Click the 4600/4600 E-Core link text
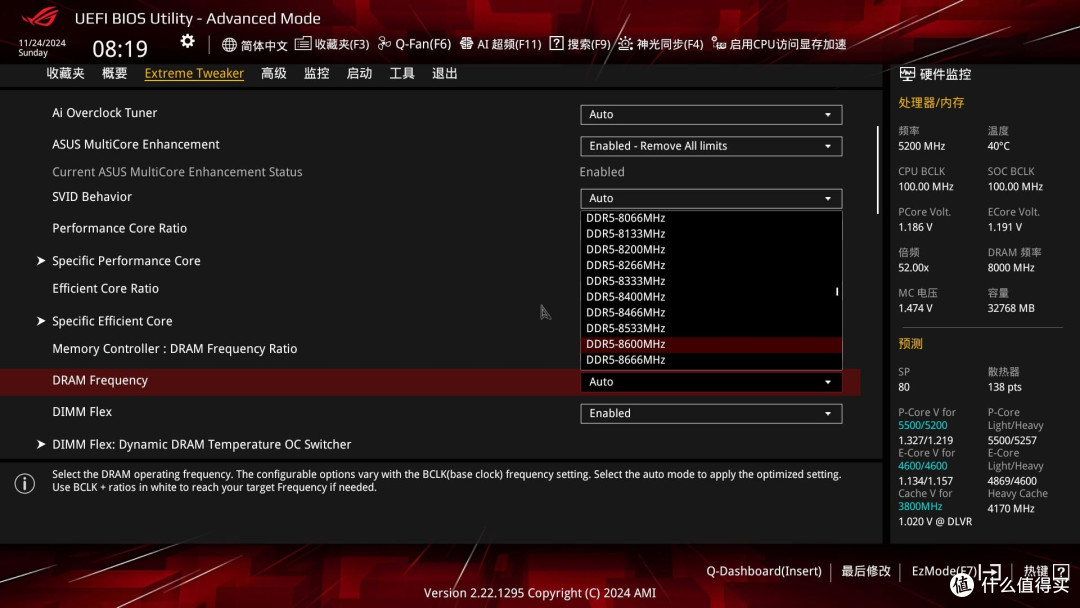Image resolution: width=1080 pixels, height=608 pixels. pos(922,466)
